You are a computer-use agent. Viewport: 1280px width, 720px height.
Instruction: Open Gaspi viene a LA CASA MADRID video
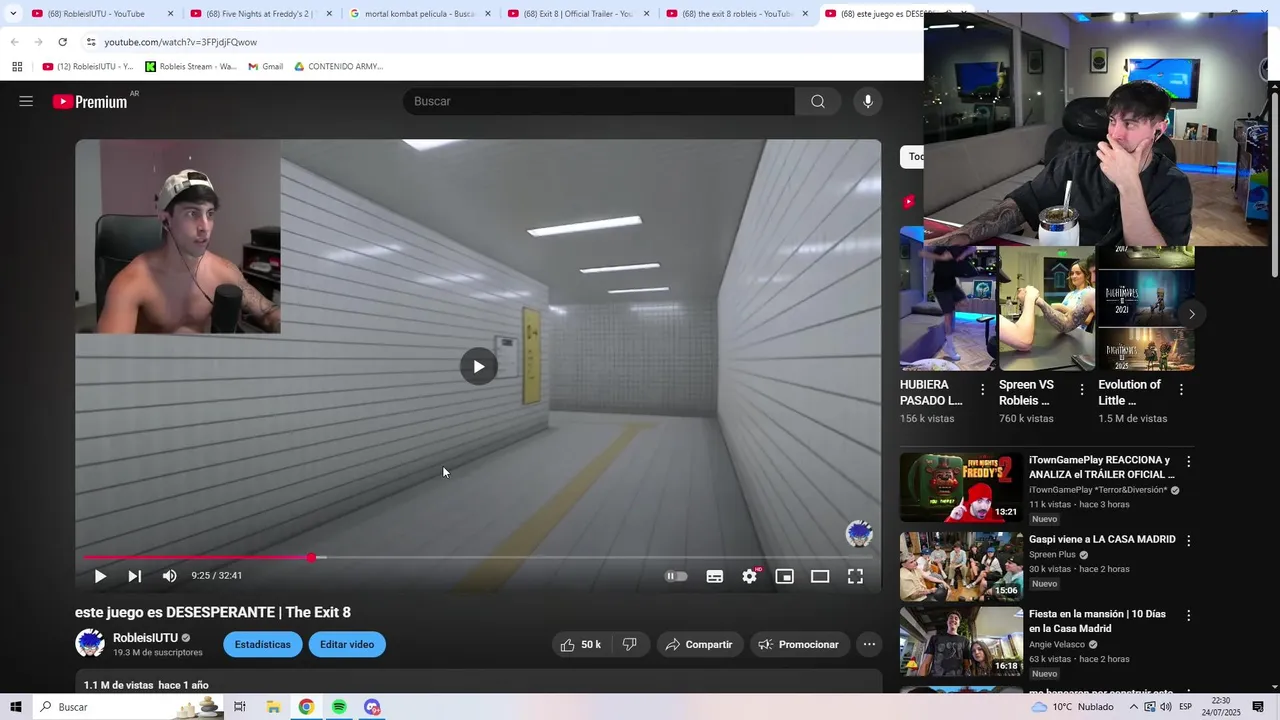pos(961,566)
